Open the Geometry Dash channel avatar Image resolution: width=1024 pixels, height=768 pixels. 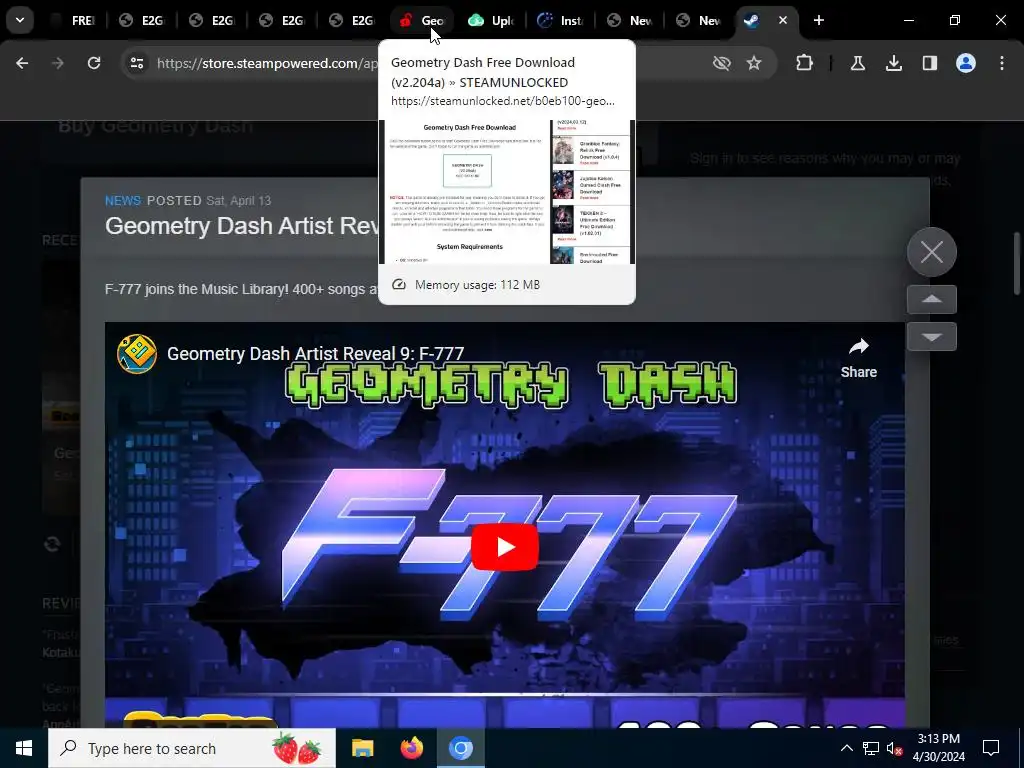click(x=136, y=354)
